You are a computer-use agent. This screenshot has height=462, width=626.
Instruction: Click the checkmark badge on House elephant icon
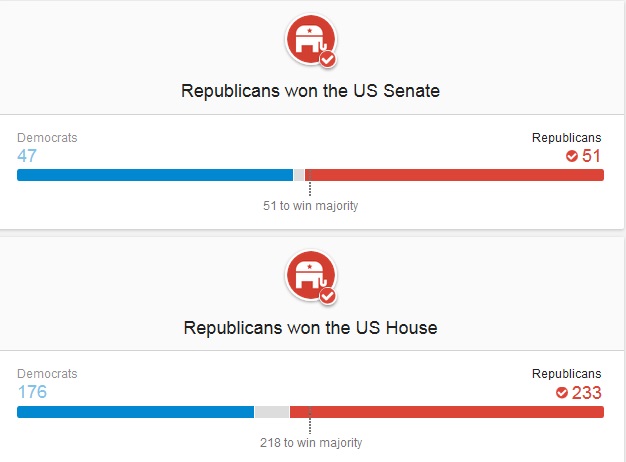328,296
